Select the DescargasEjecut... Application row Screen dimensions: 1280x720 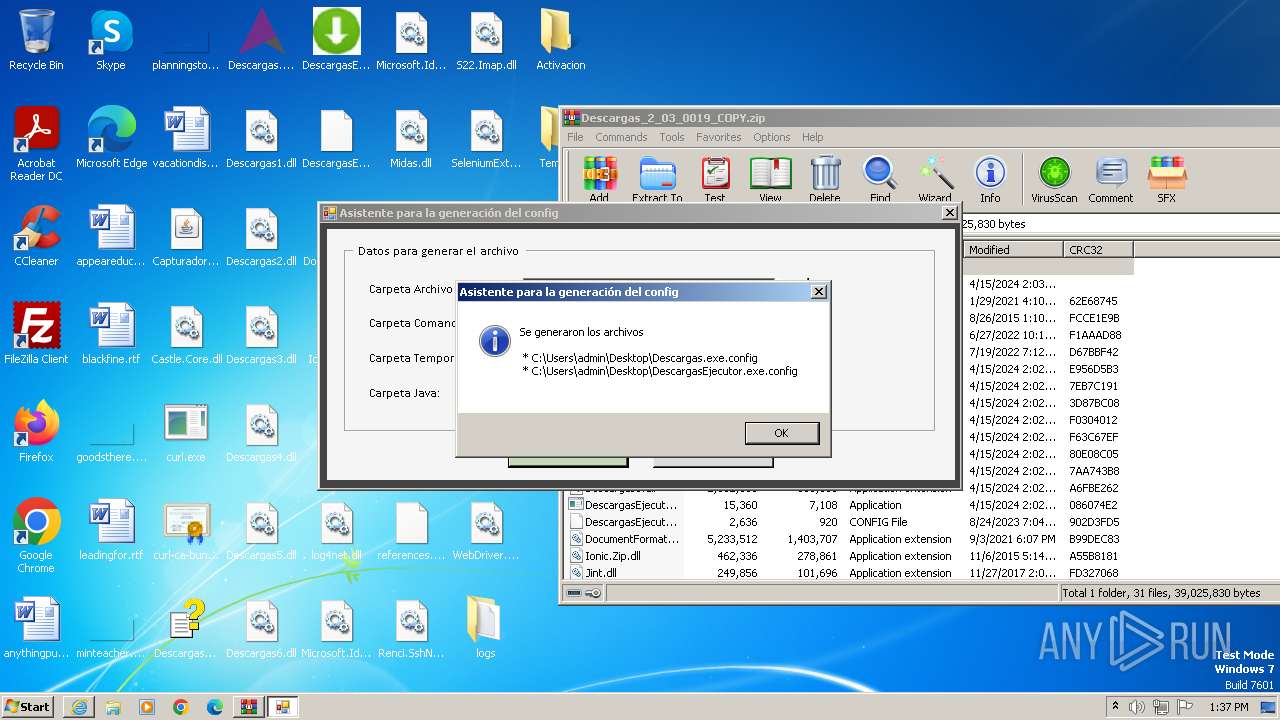(x=850, y=505)
